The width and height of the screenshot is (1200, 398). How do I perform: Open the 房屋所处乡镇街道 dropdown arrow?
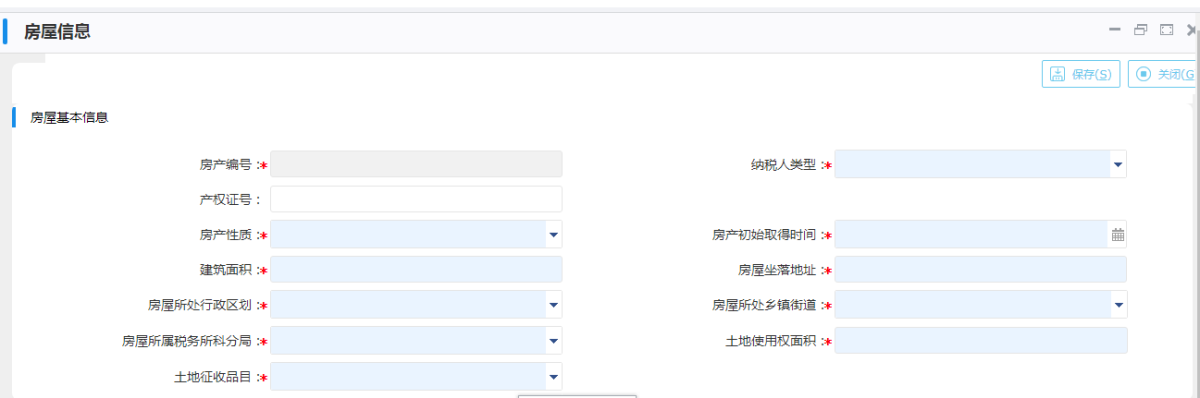(x=1117, y=304)
